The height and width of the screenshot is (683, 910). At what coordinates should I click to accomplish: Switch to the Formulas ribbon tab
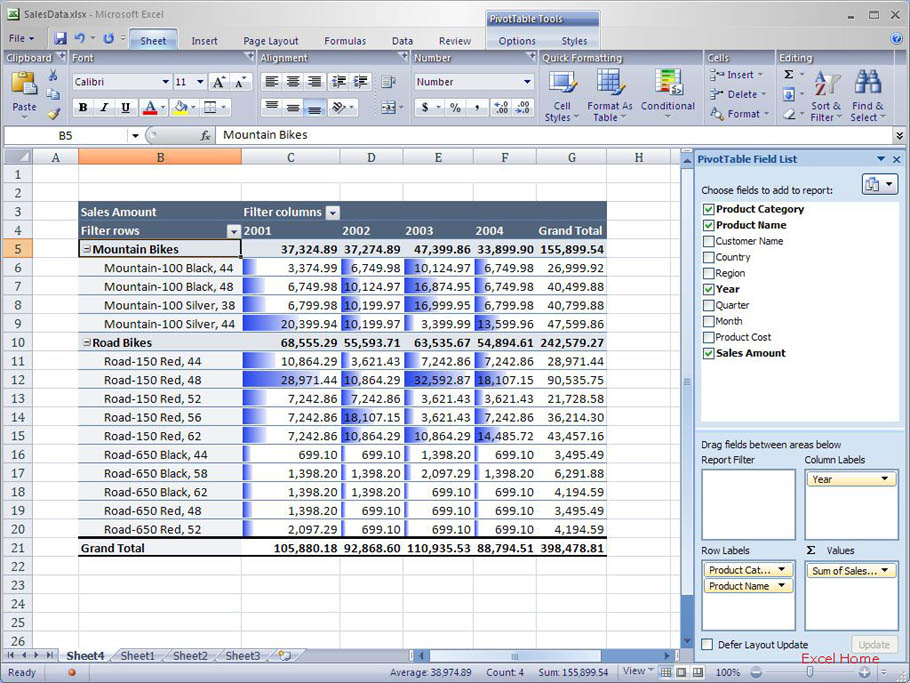pos(345,41)
